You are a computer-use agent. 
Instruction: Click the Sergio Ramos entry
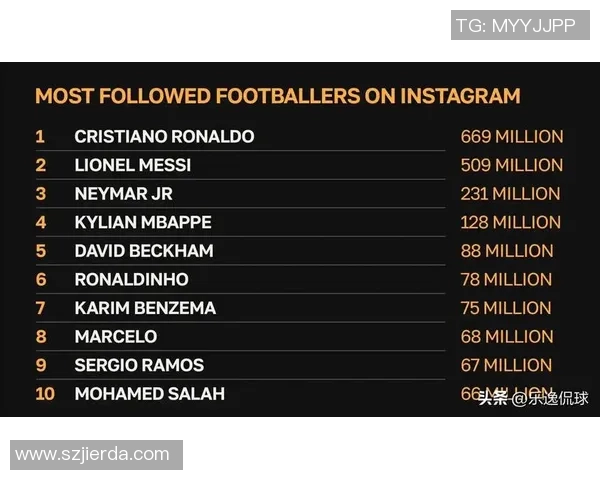tap(139, 365)
